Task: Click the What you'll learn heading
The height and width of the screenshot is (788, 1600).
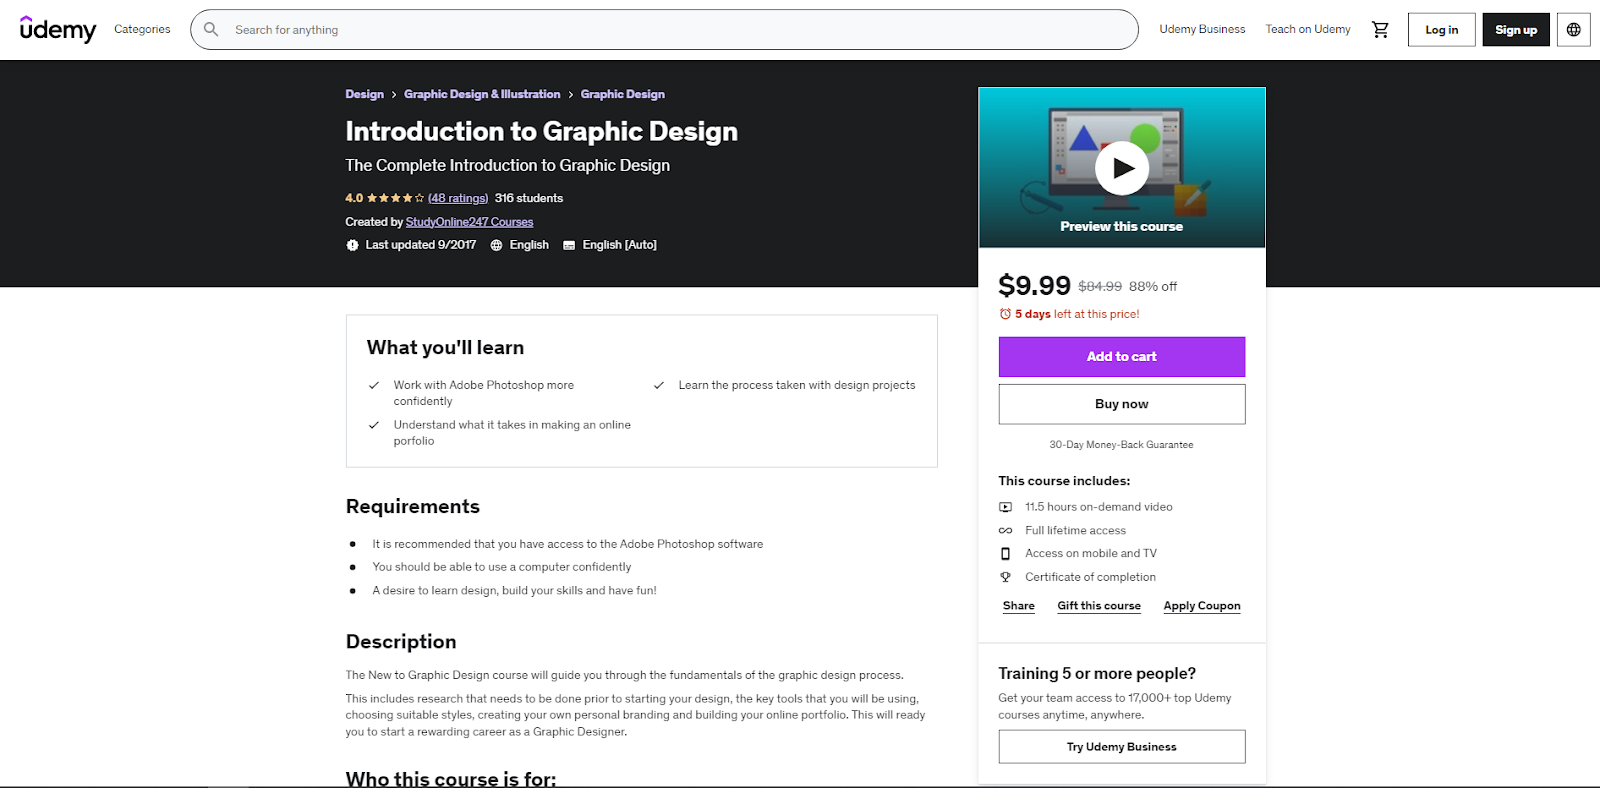Action: click(445, 348)
